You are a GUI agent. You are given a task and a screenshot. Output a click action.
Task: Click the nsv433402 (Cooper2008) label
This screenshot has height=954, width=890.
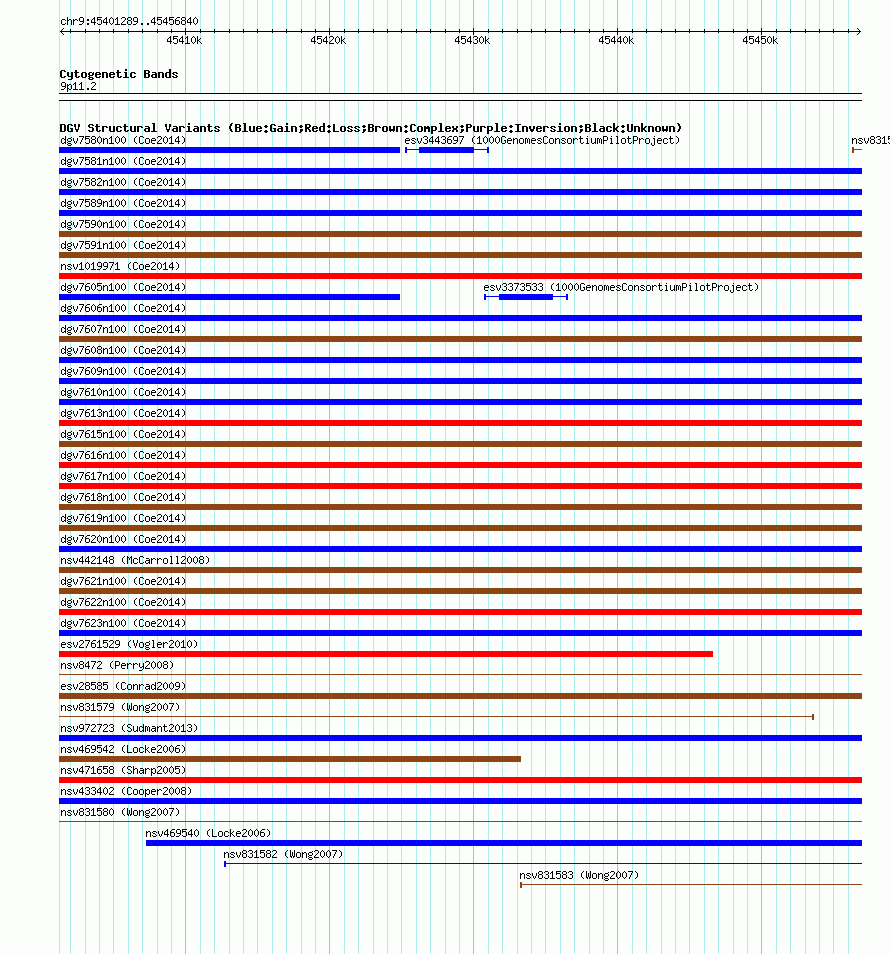pos(126,791)
